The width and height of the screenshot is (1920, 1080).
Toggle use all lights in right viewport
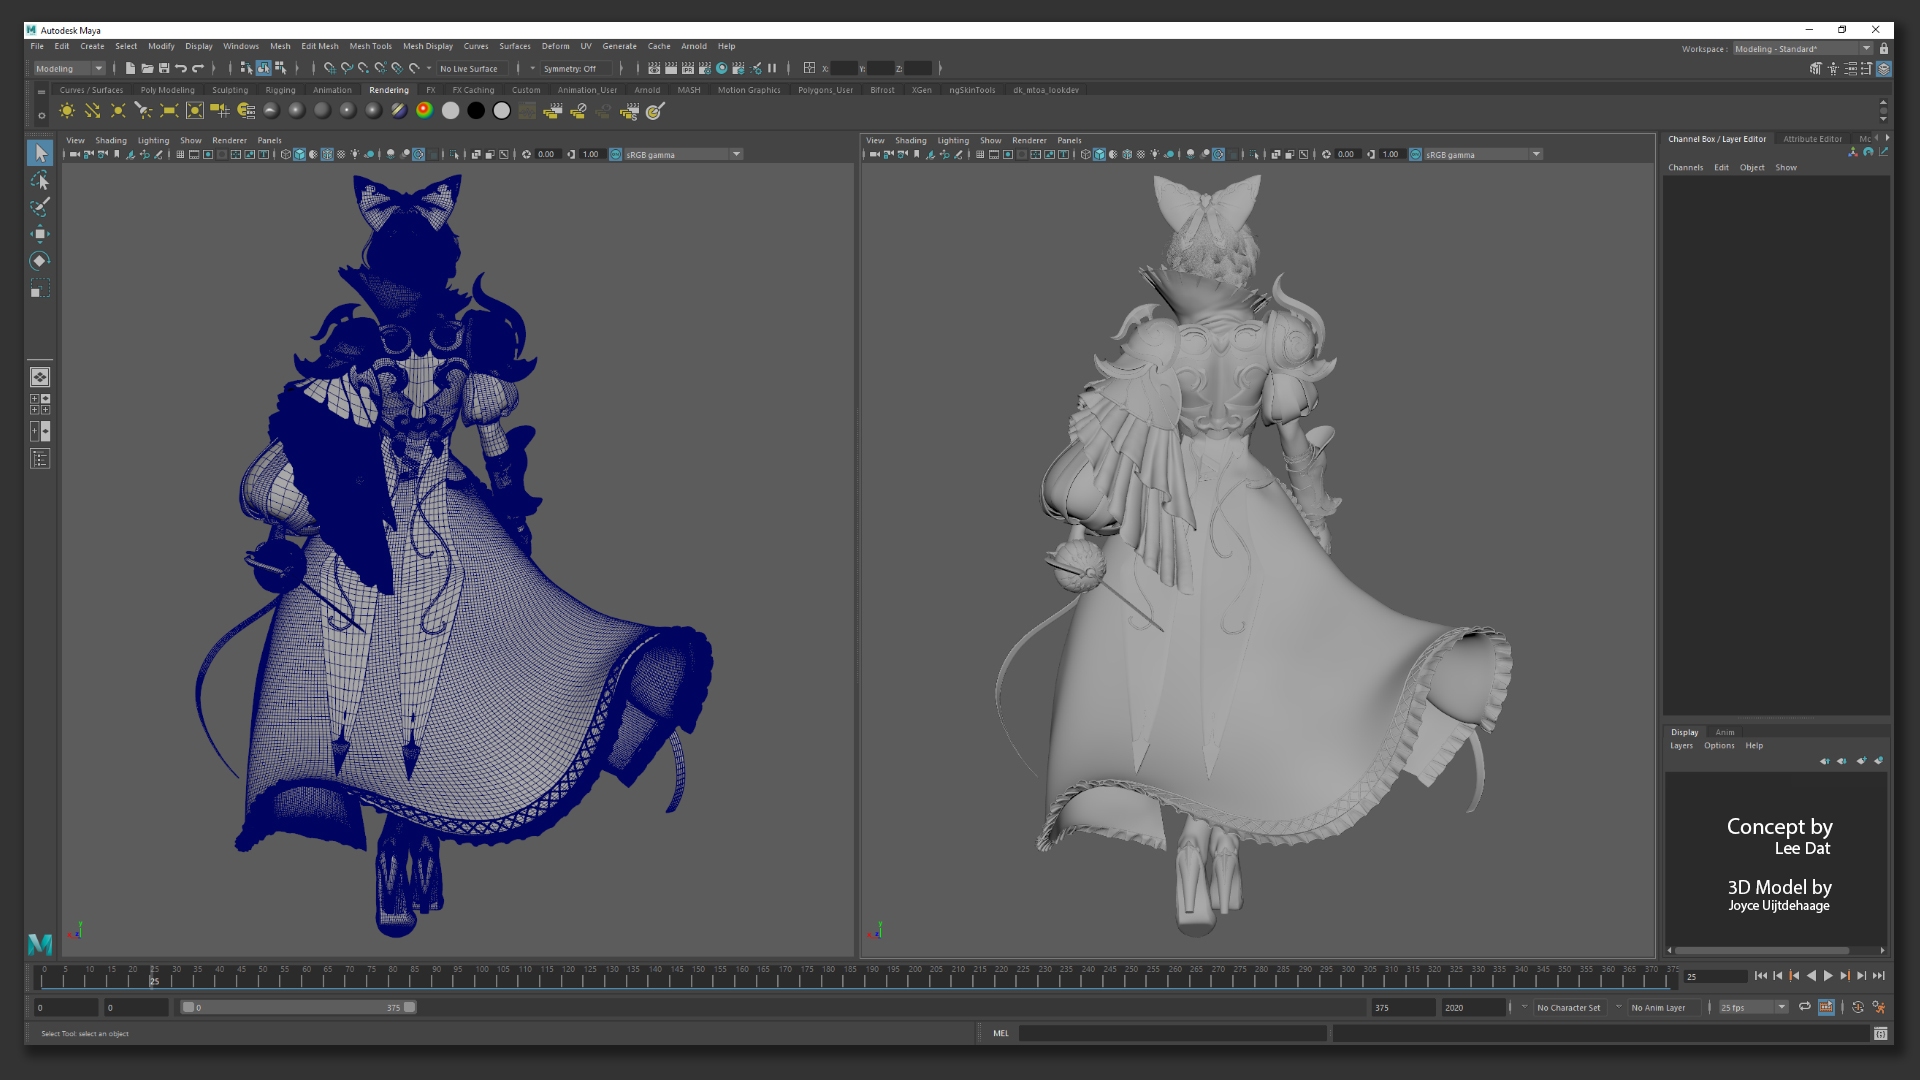pyautogui.click(x=1155, y=154)
